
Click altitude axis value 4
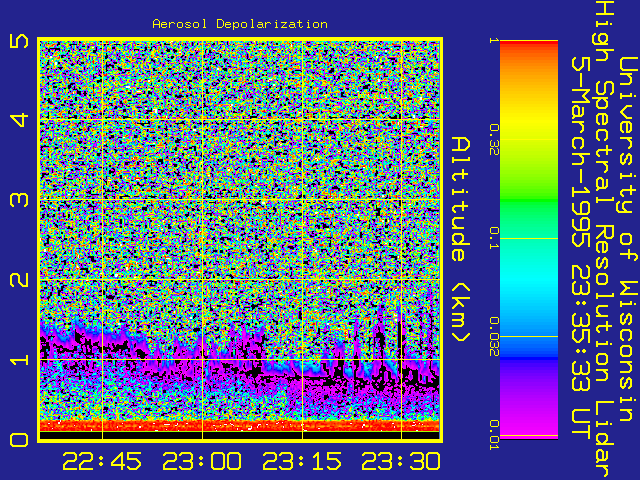coord(19,120)
